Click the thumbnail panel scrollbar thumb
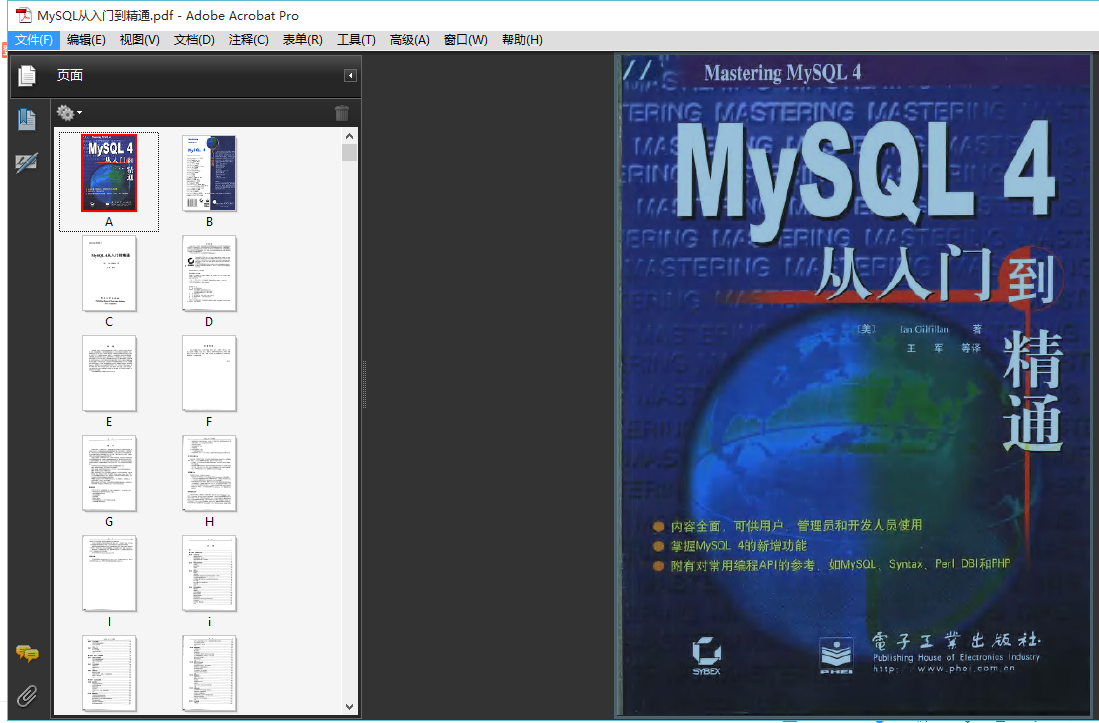 click(349, 153)
